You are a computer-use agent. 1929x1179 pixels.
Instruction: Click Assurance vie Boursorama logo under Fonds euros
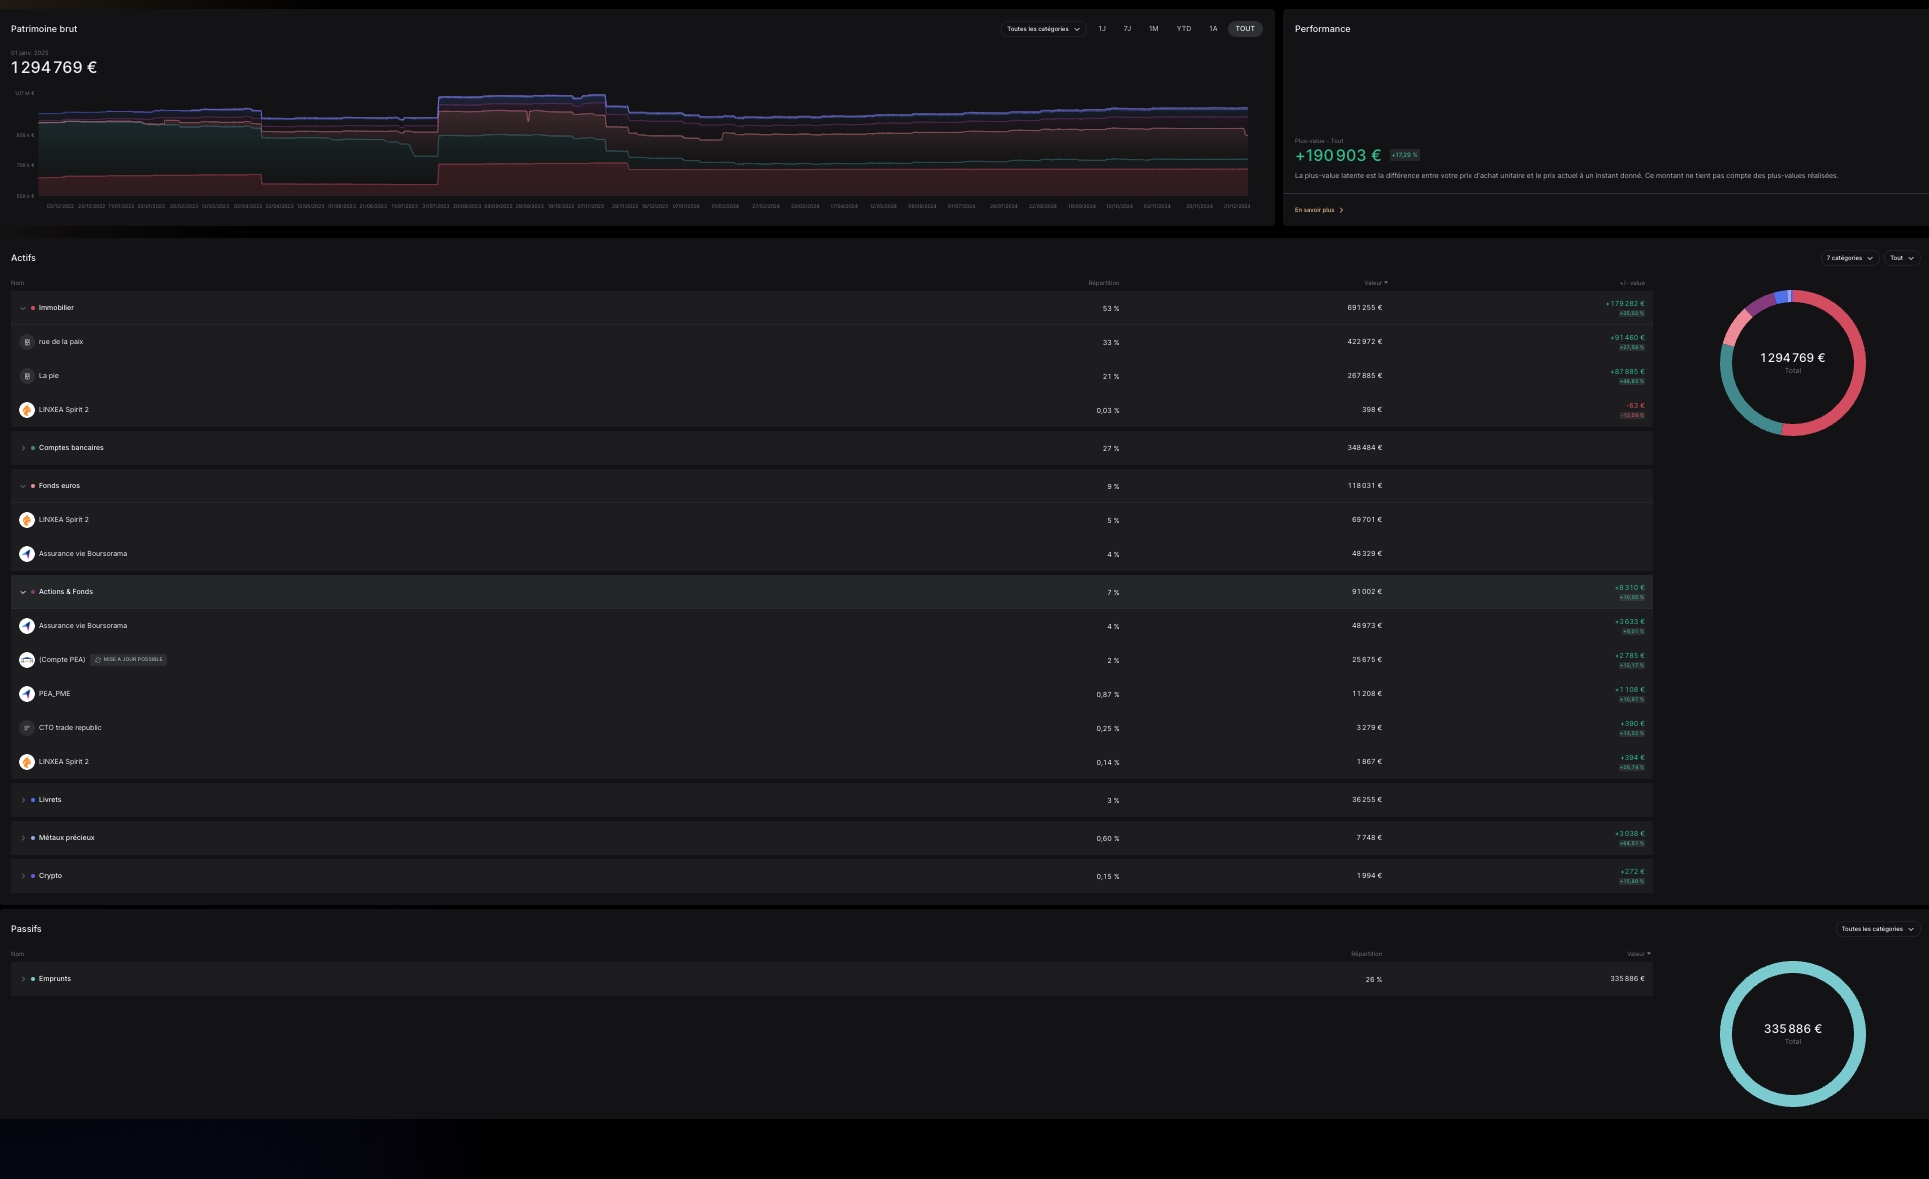point(27,554)
